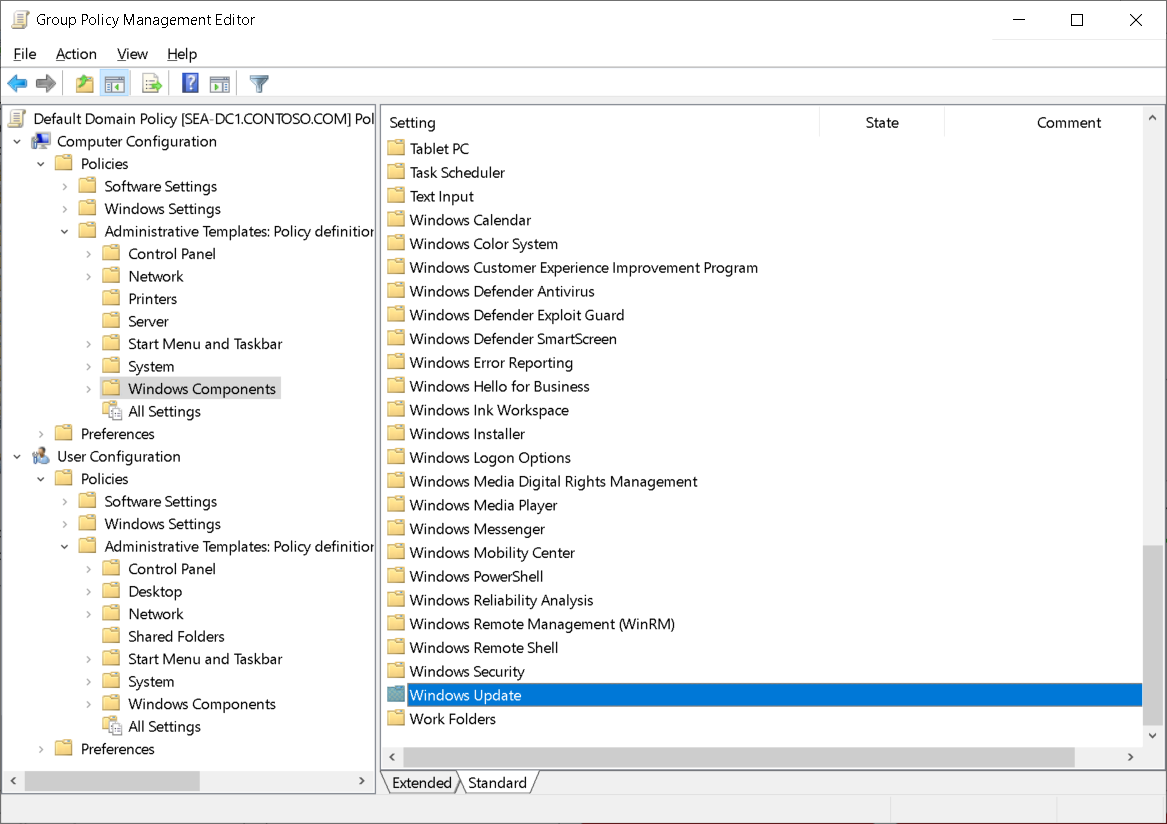
Task: Click the settings list horizontal scroll-right arrow
Action: 1131,757
